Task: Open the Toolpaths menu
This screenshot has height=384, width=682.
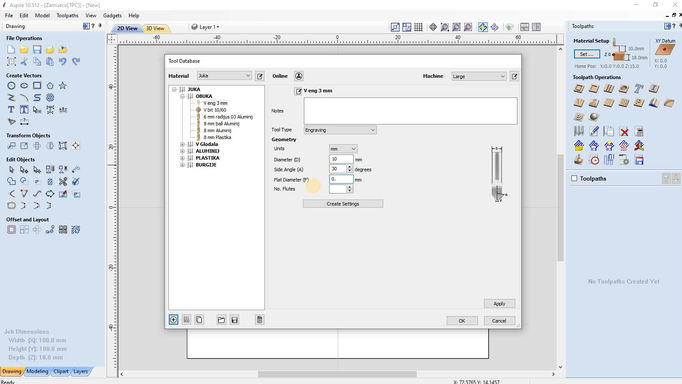Action: (x=67, y=15)
